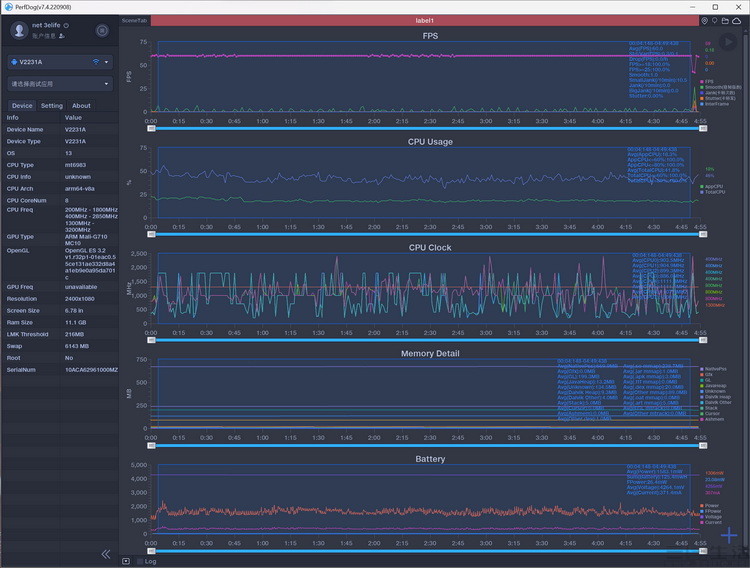The height and width of the screenshot is (568, 750).
Task: Toggle Current series in battery legend
Action: coord(711,523)
